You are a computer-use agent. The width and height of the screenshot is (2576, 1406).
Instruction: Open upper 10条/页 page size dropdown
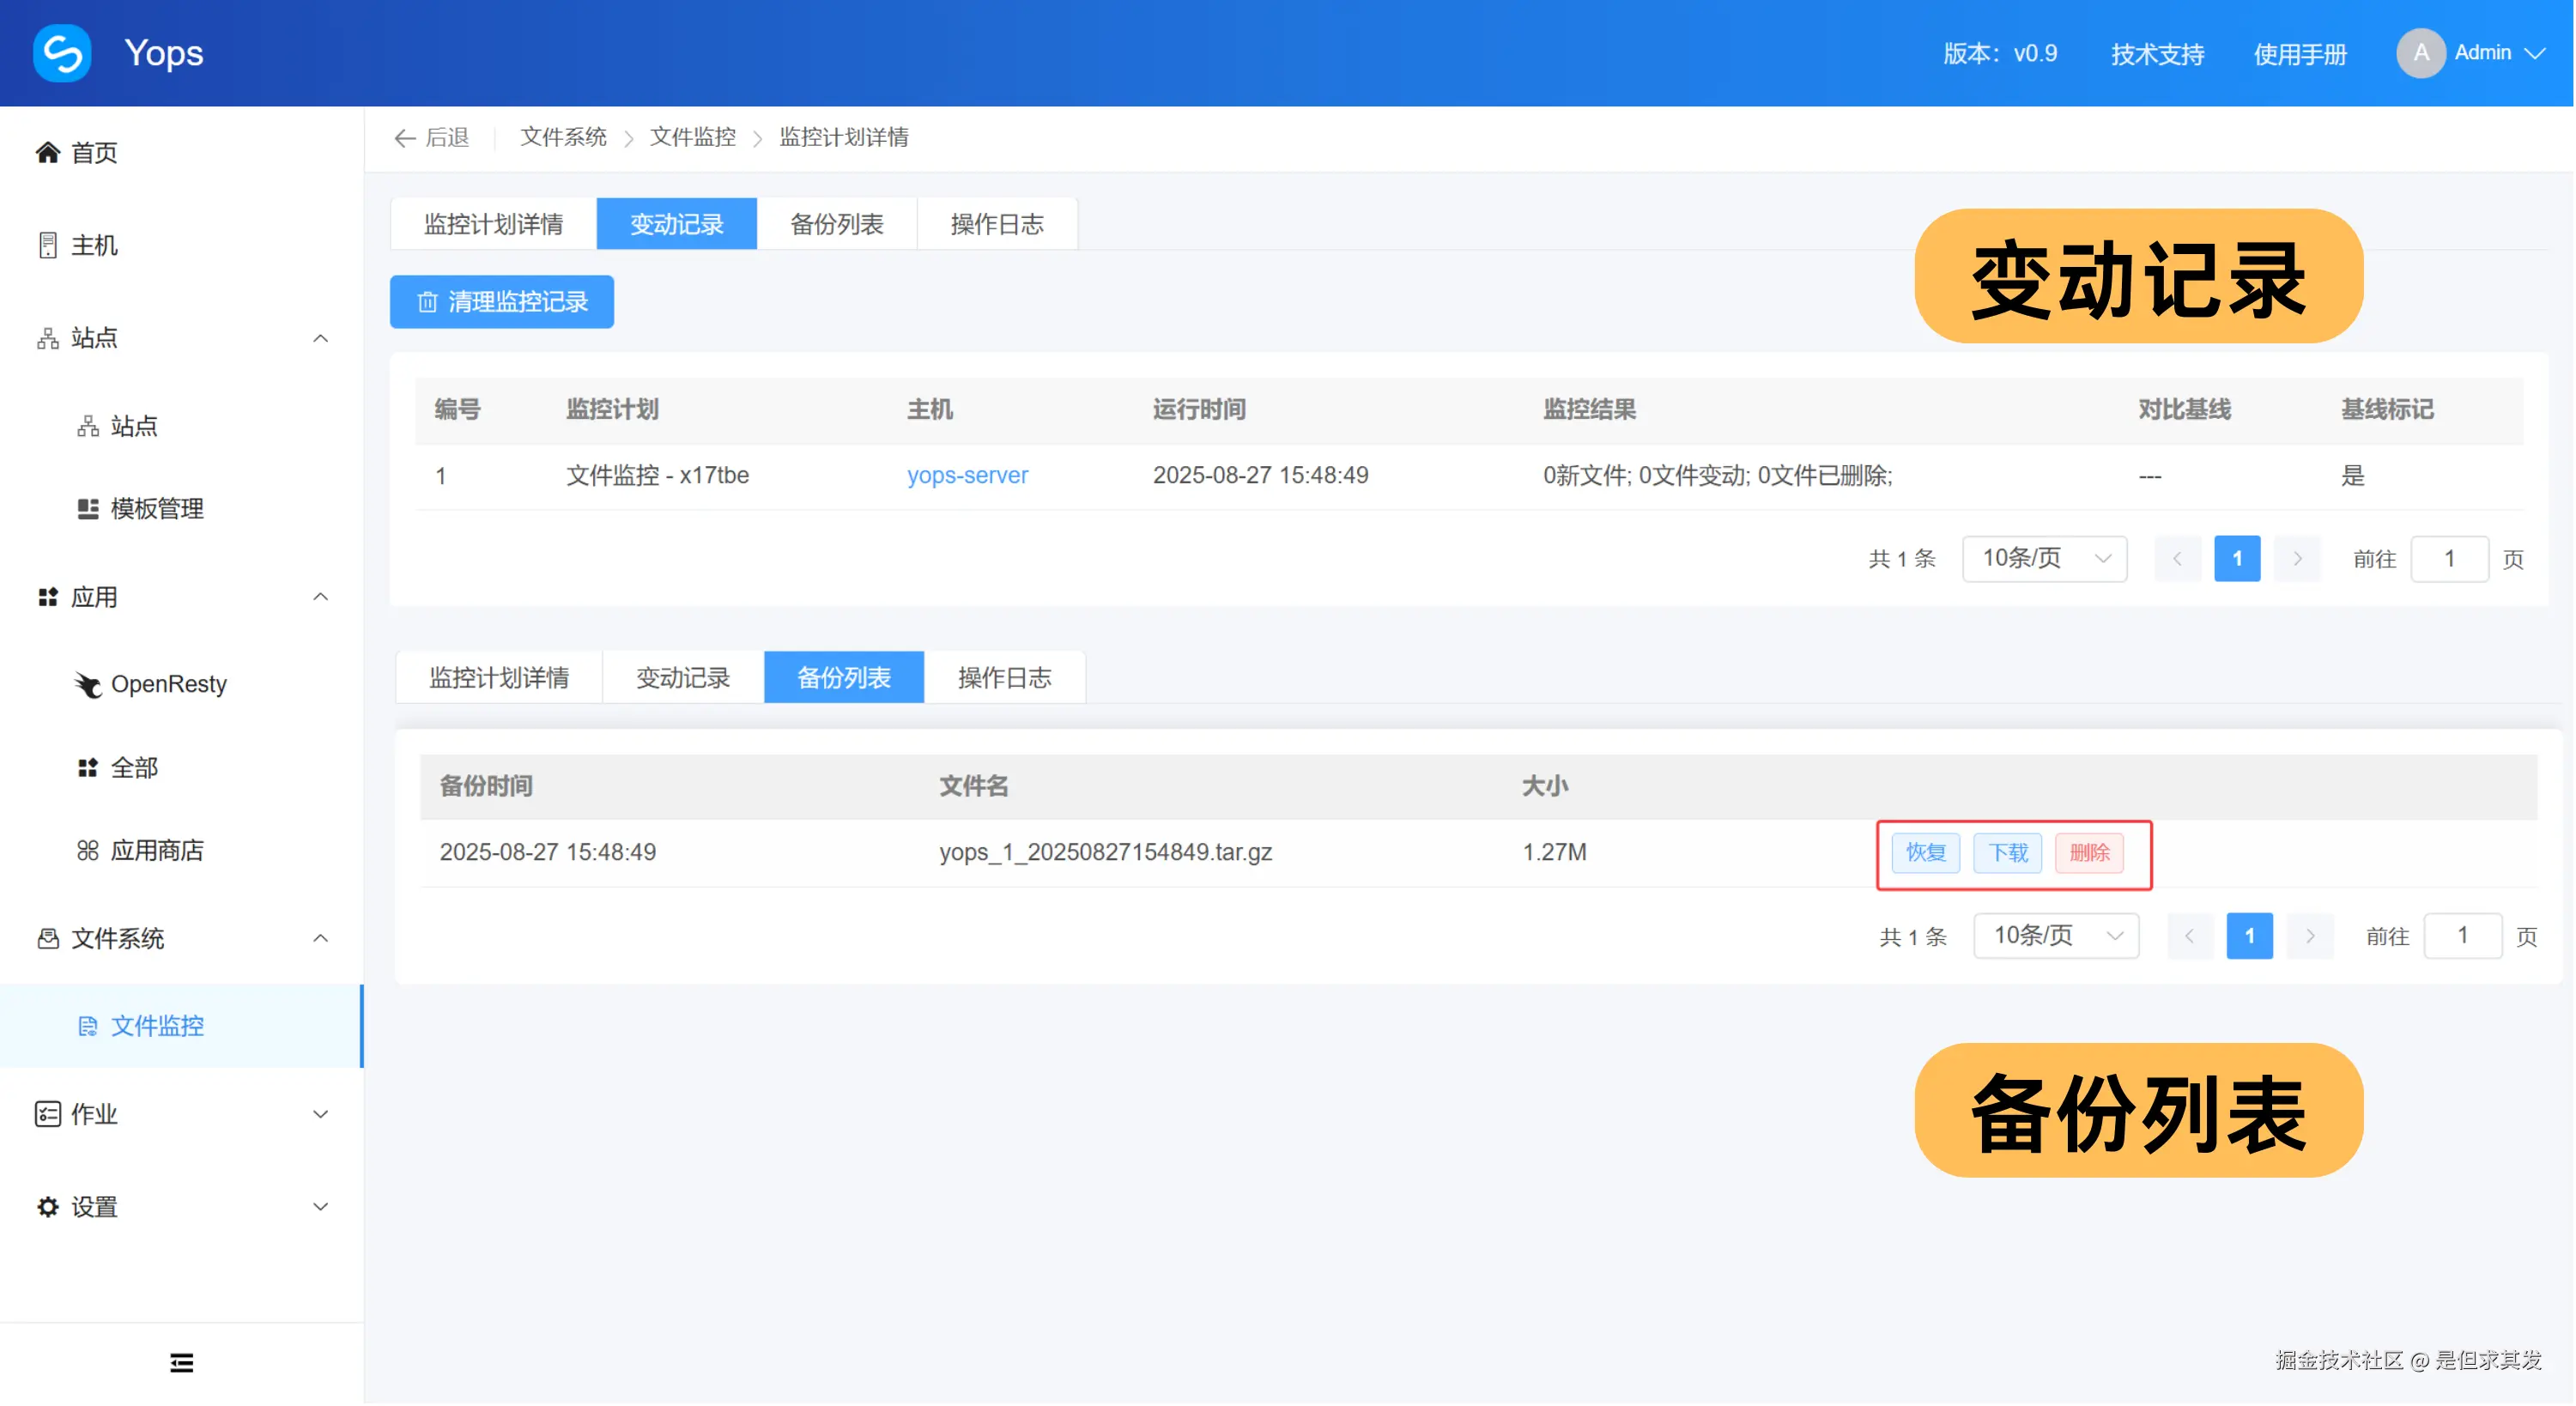point(2044,558)
